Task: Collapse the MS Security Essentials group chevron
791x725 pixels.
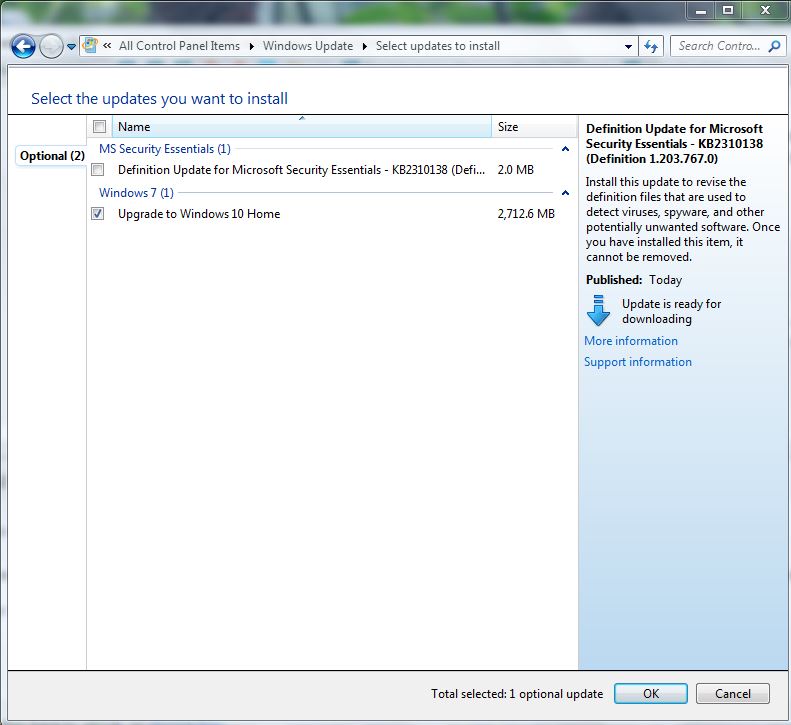Action: point(566,149)
